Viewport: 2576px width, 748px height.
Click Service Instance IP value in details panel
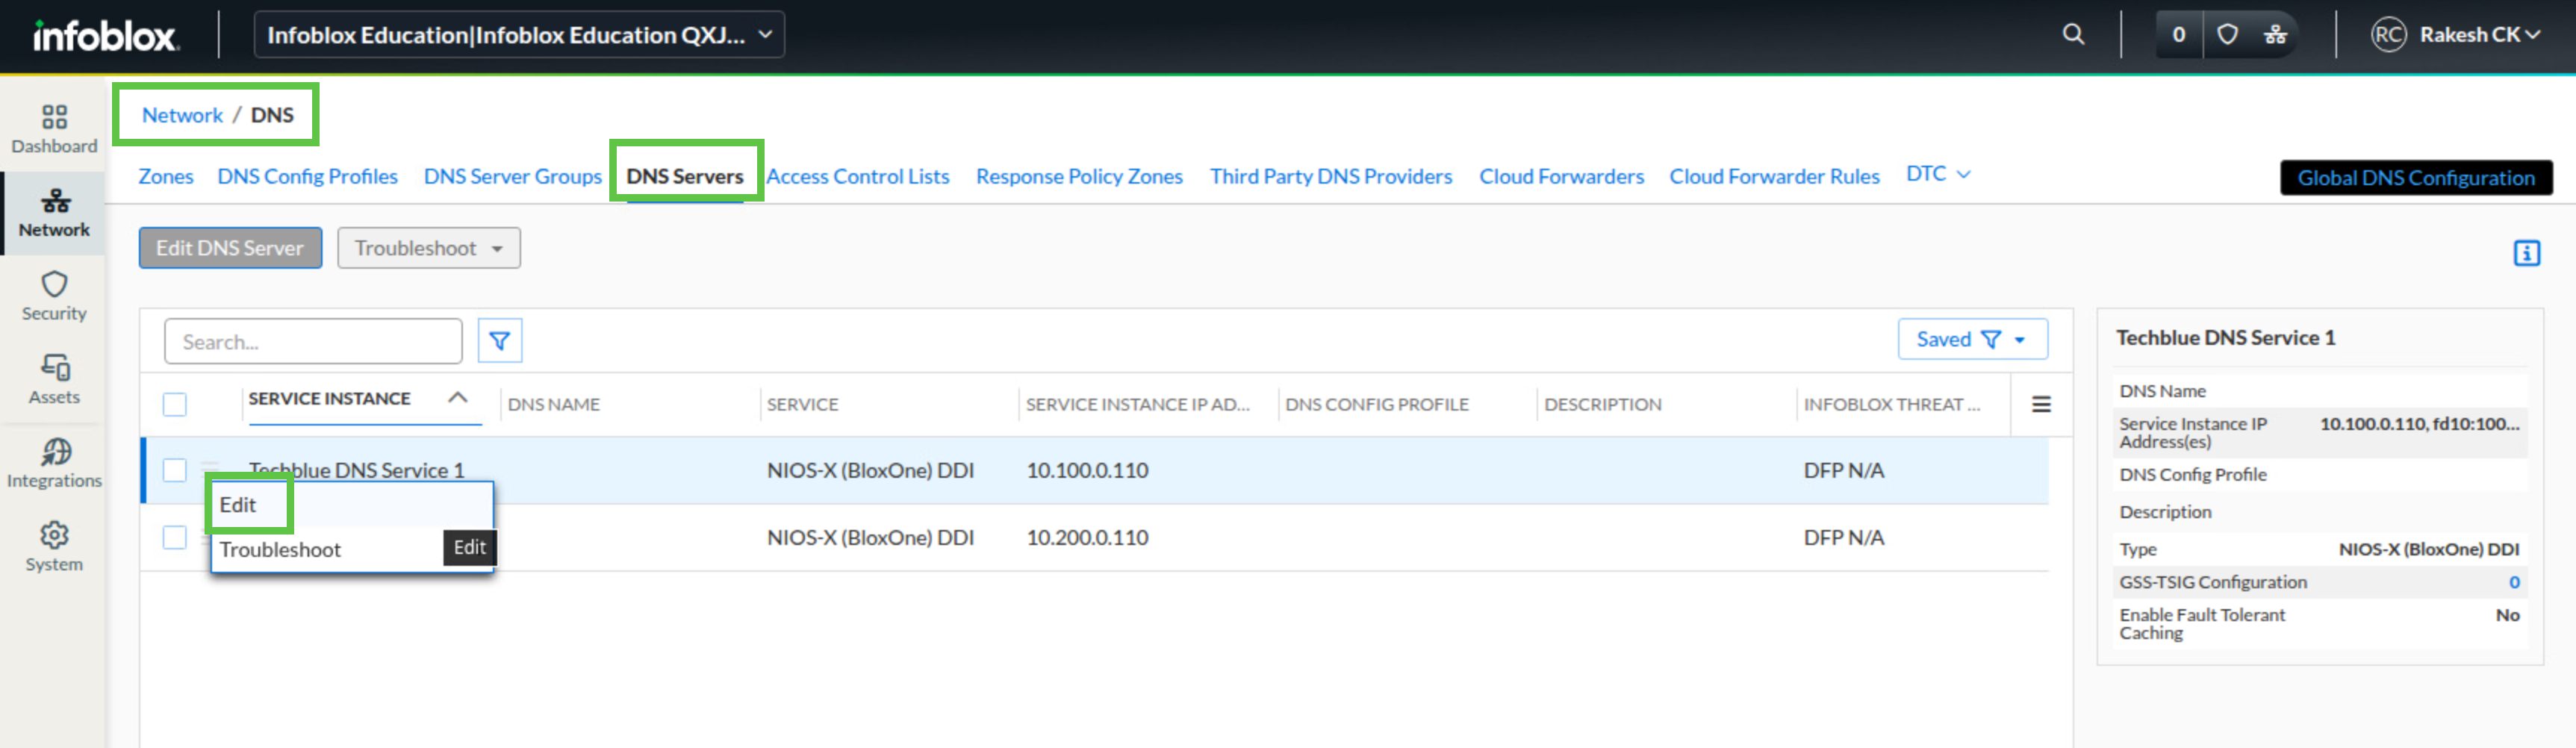[2419, 424]
